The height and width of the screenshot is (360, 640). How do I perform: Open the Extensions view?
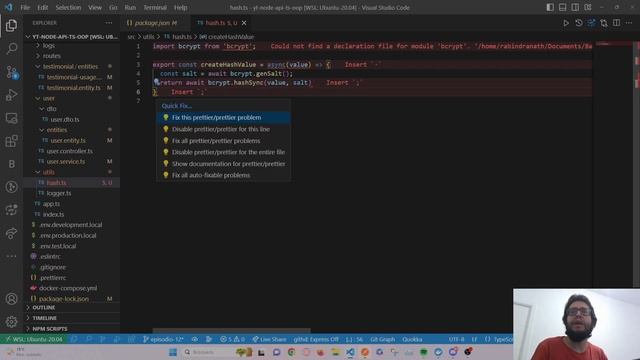tap(11, 141)
